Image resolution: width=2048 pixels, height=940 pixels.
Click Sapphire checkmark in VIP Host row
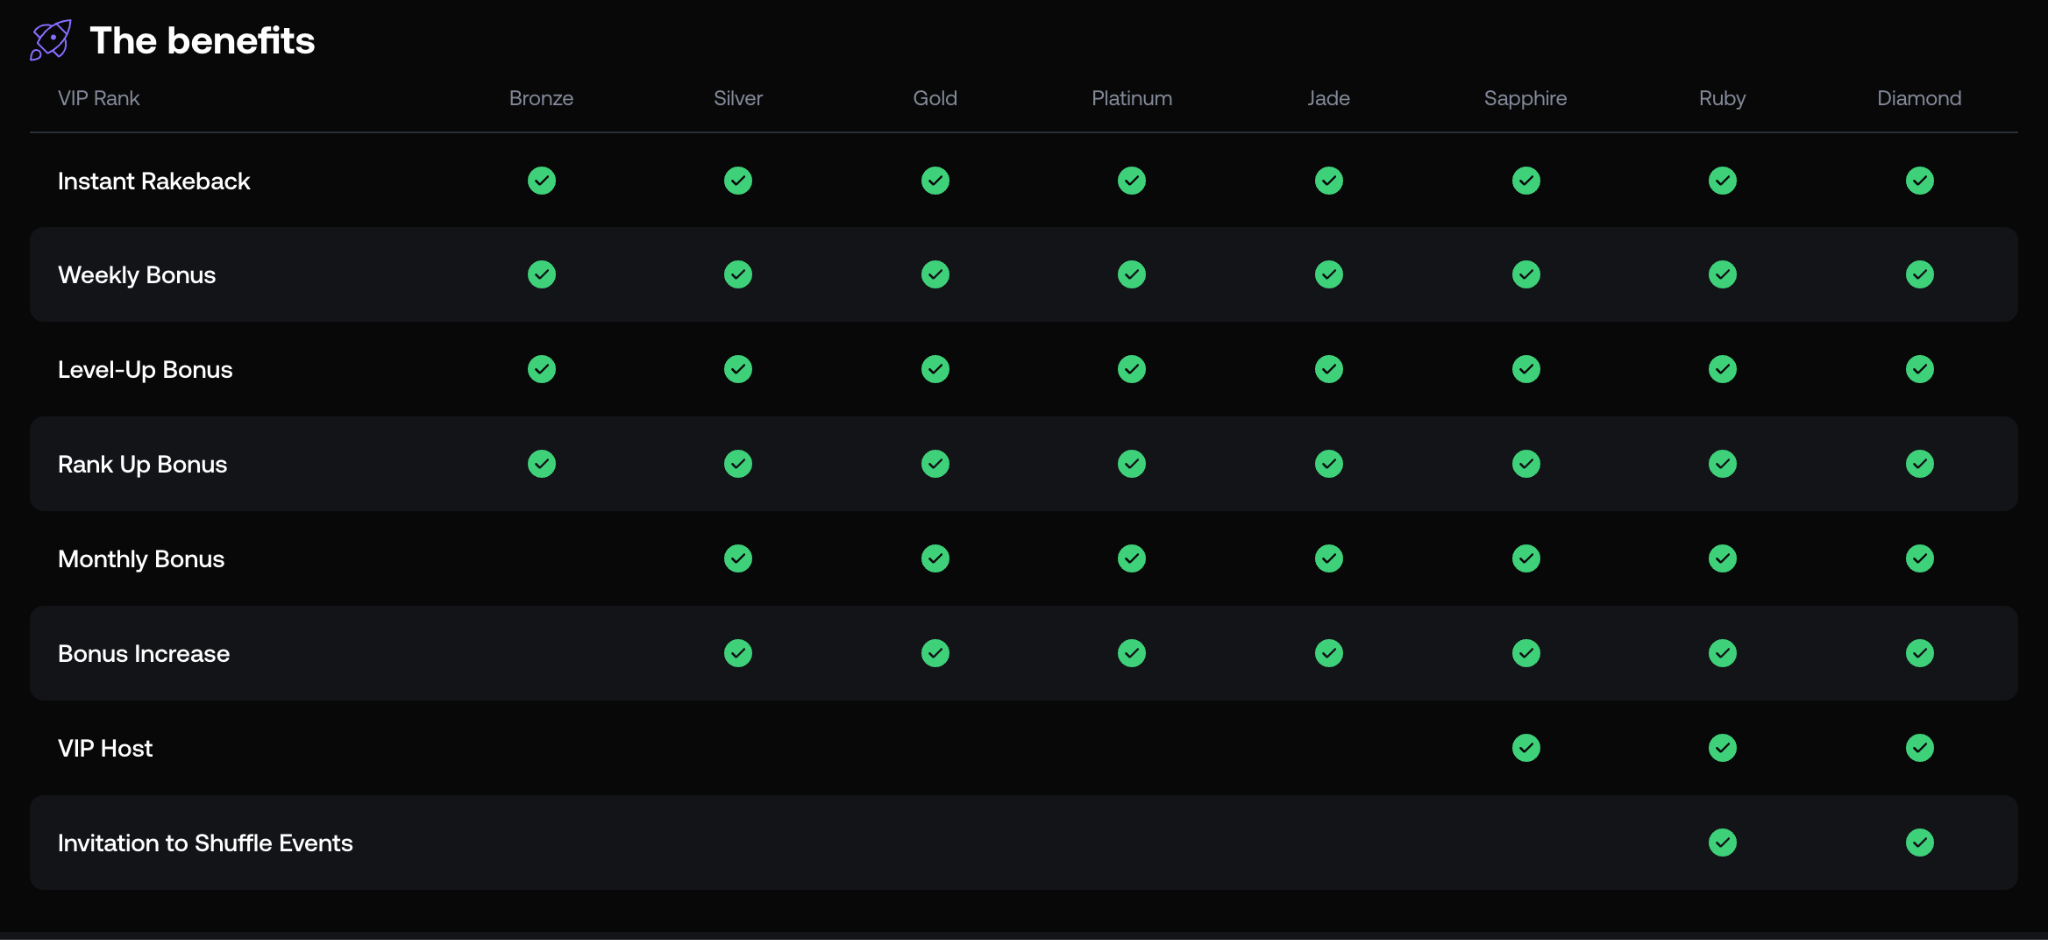(1525, 748)
